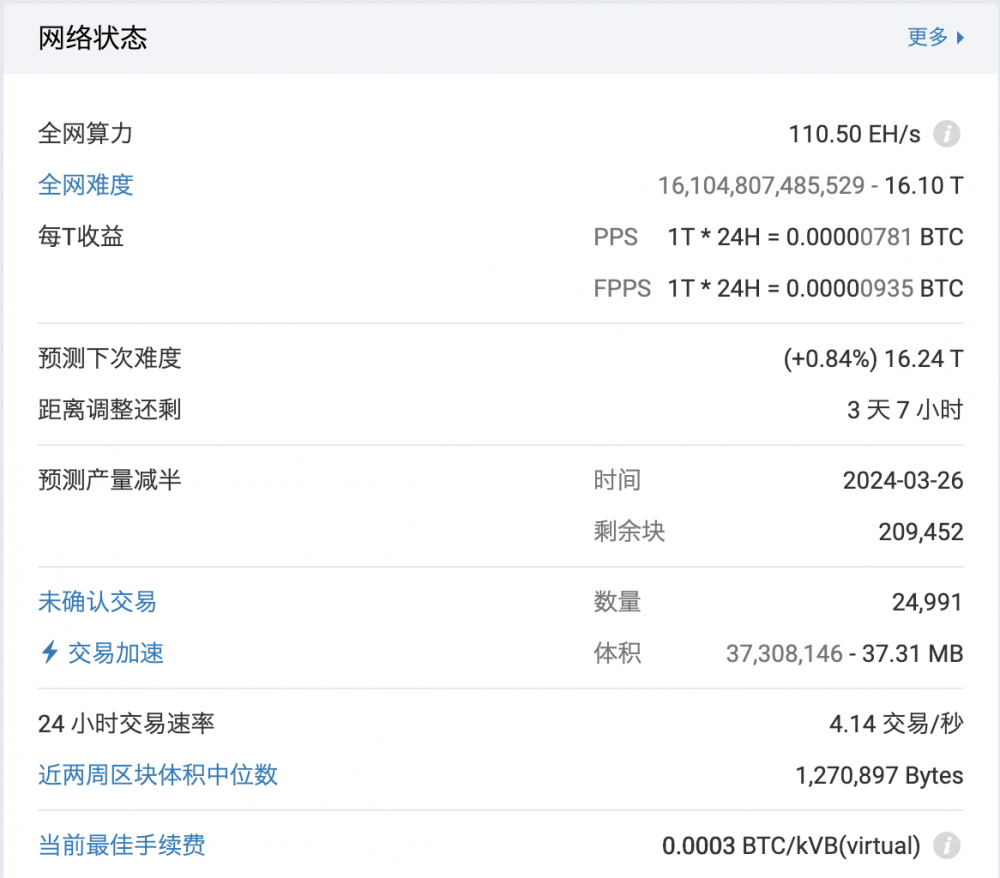The height and width of the screenshot is (878, 1000).
Task: Select the FPPS earnings row label
Action: [x=622, y=289]
